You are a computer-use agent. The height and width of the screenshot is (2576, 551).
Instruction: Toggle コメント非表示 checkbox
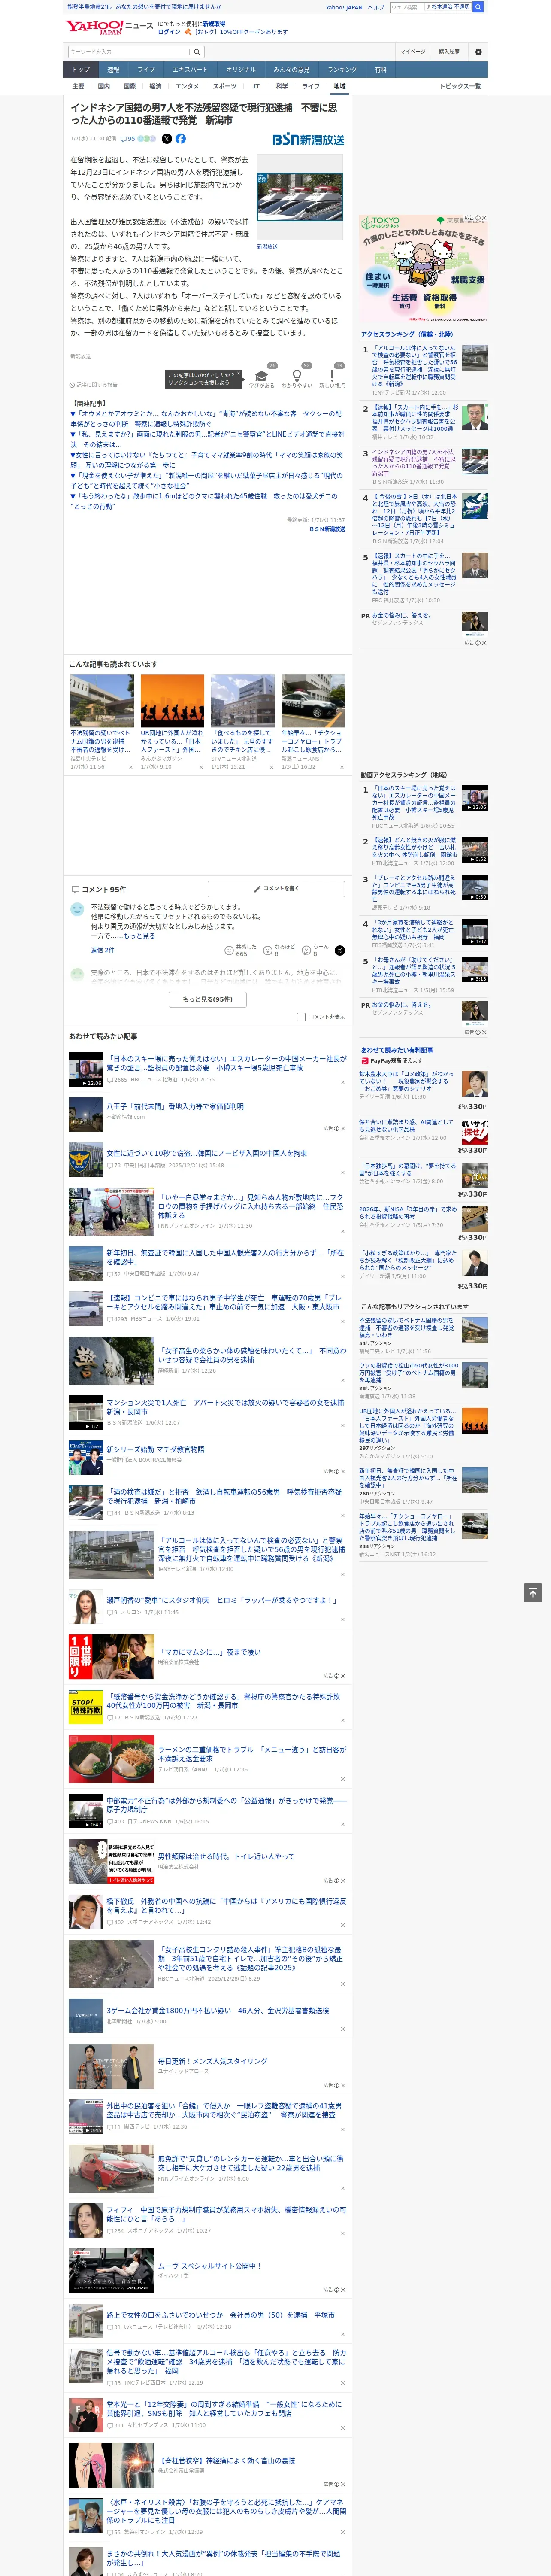(301, 1017)
